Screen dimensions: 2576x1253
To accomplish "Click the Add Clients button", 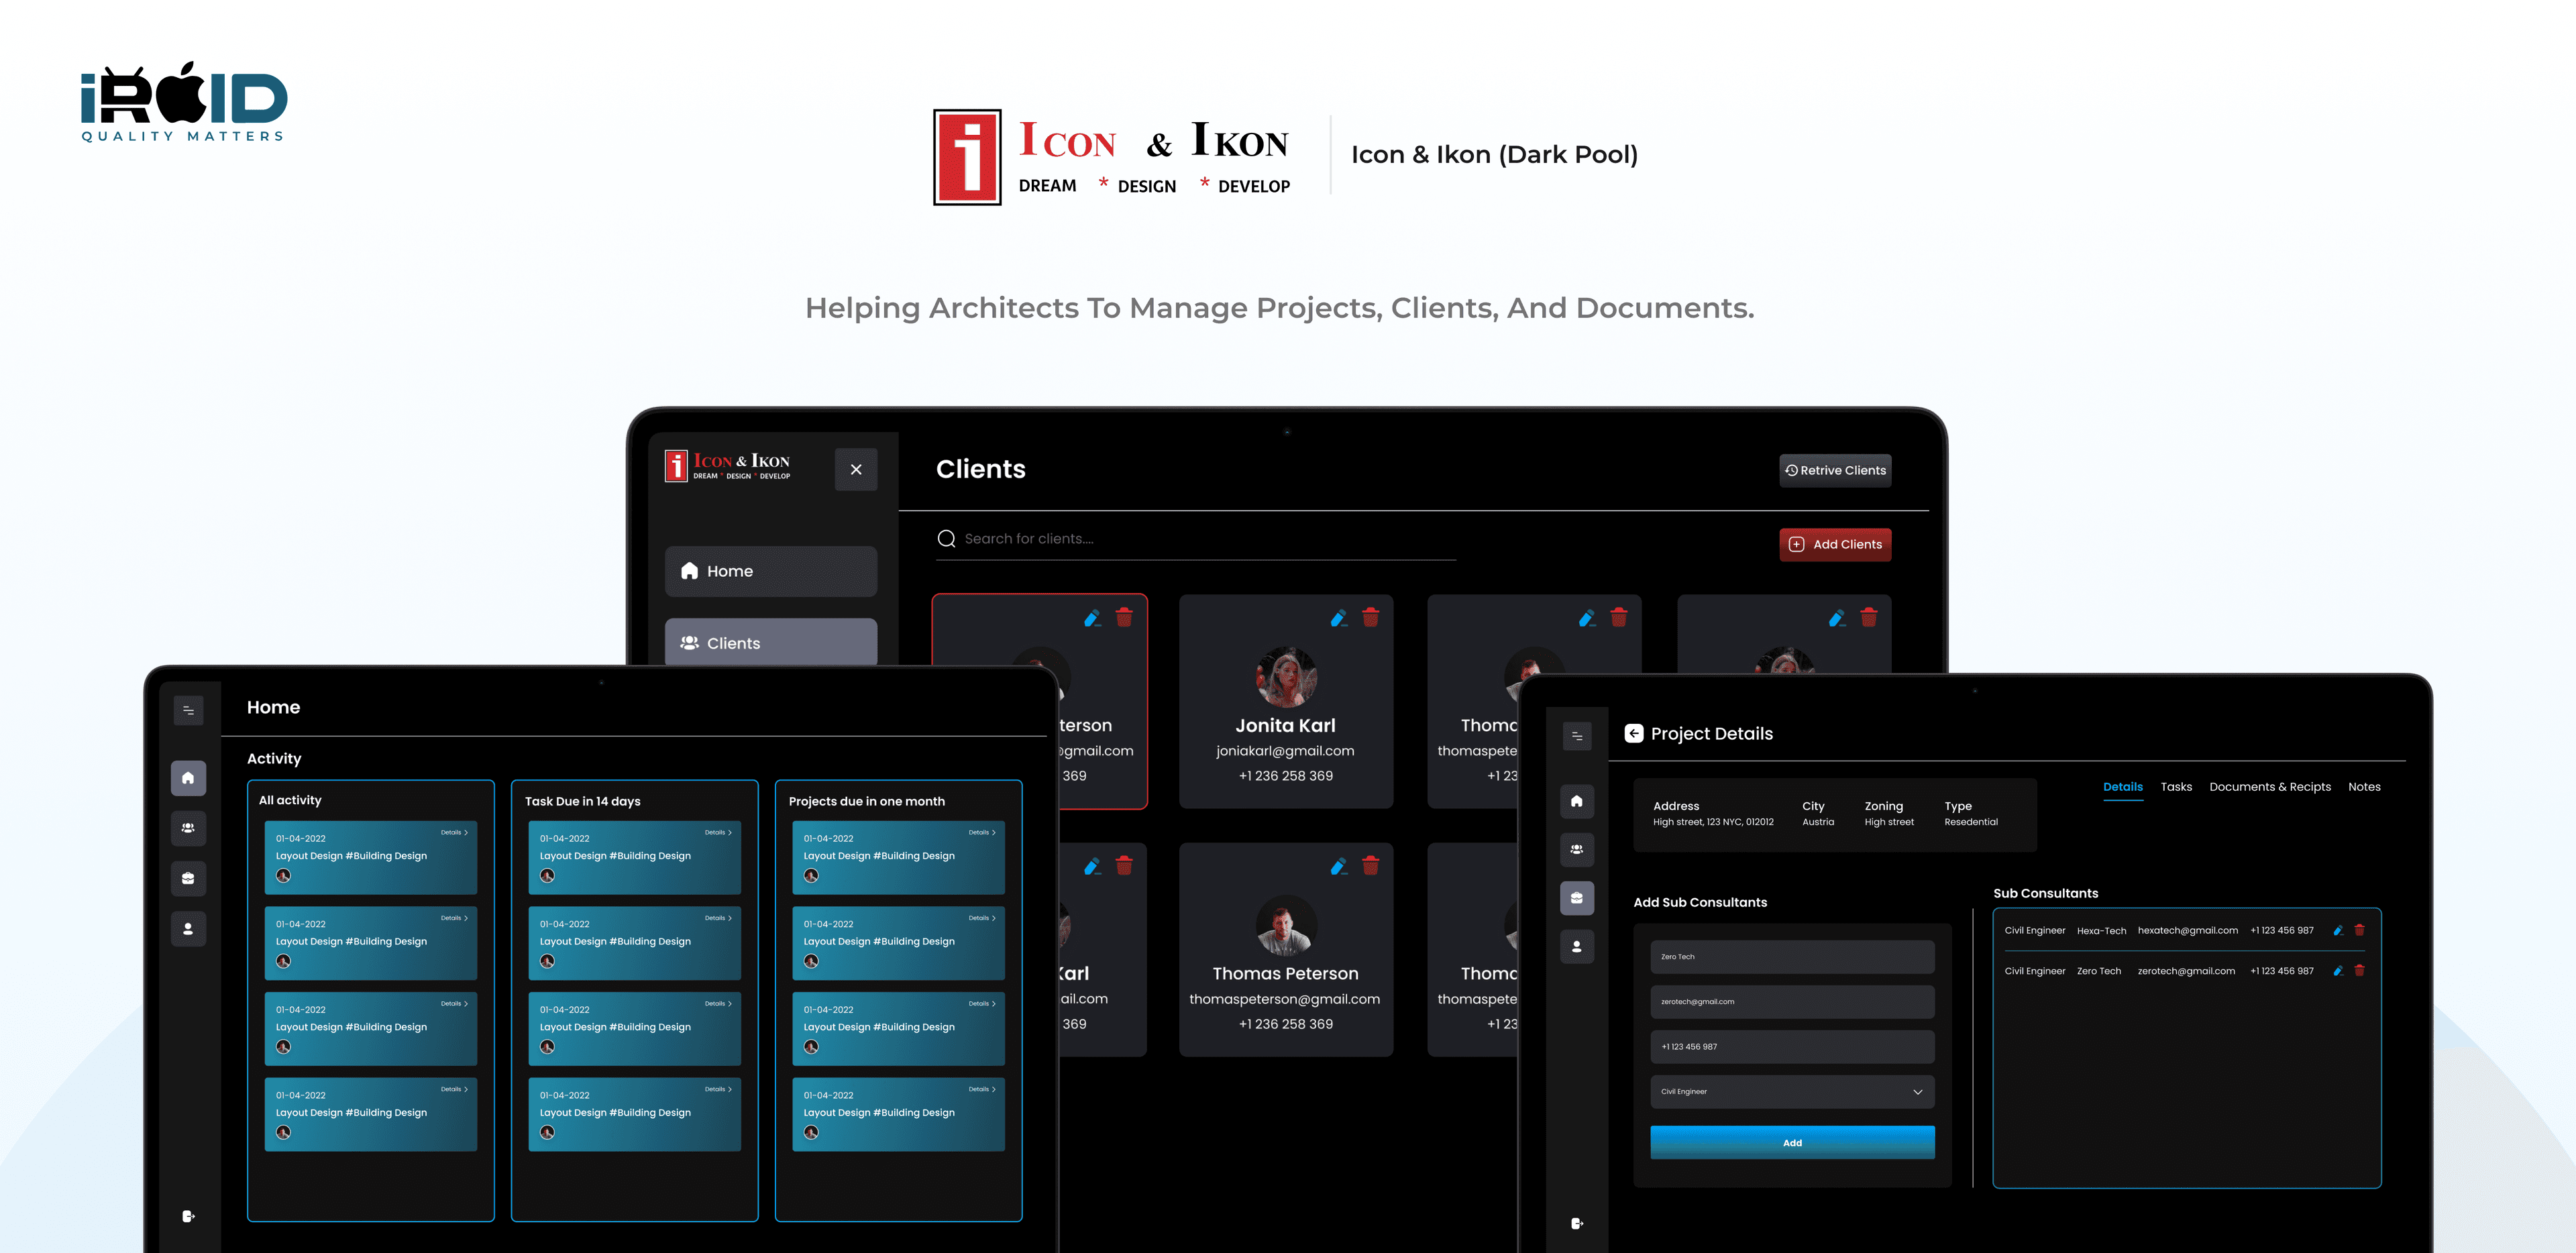I will [1835, 544].
